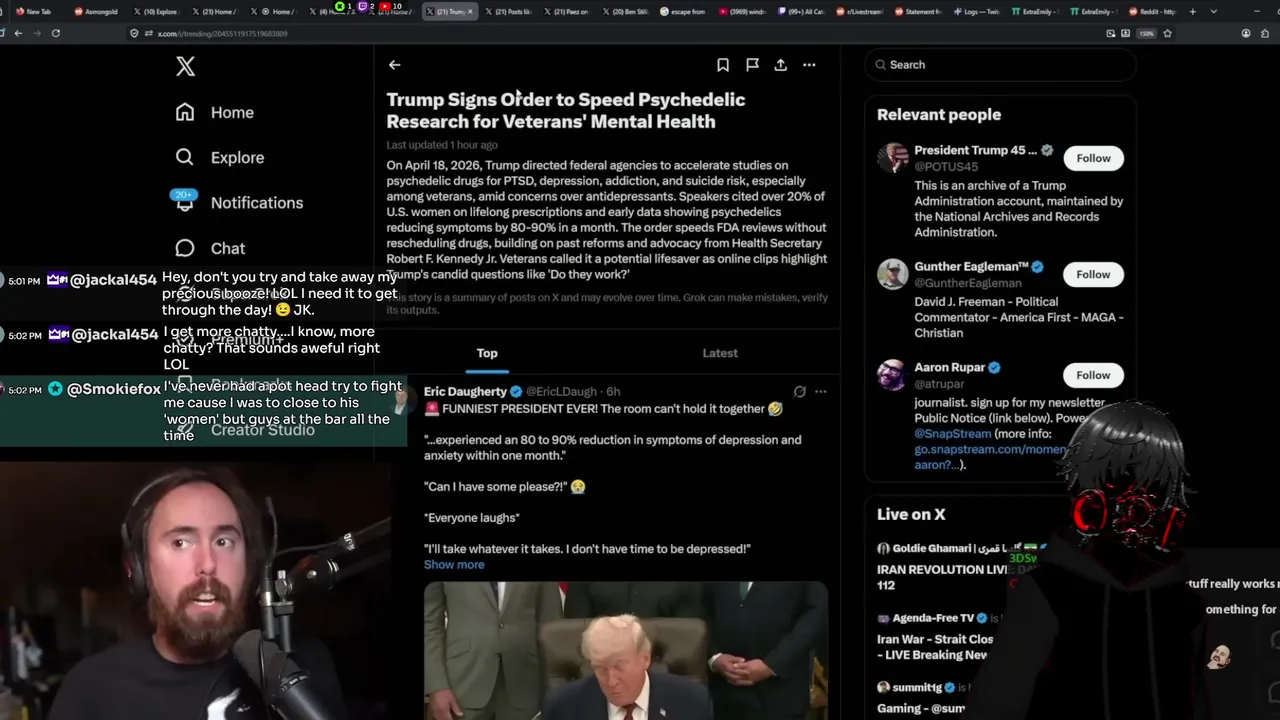The width and height of the screenshot is (1280, 720).
Task: Switch to the New Tab browser tab
Action: coord(33,11)
